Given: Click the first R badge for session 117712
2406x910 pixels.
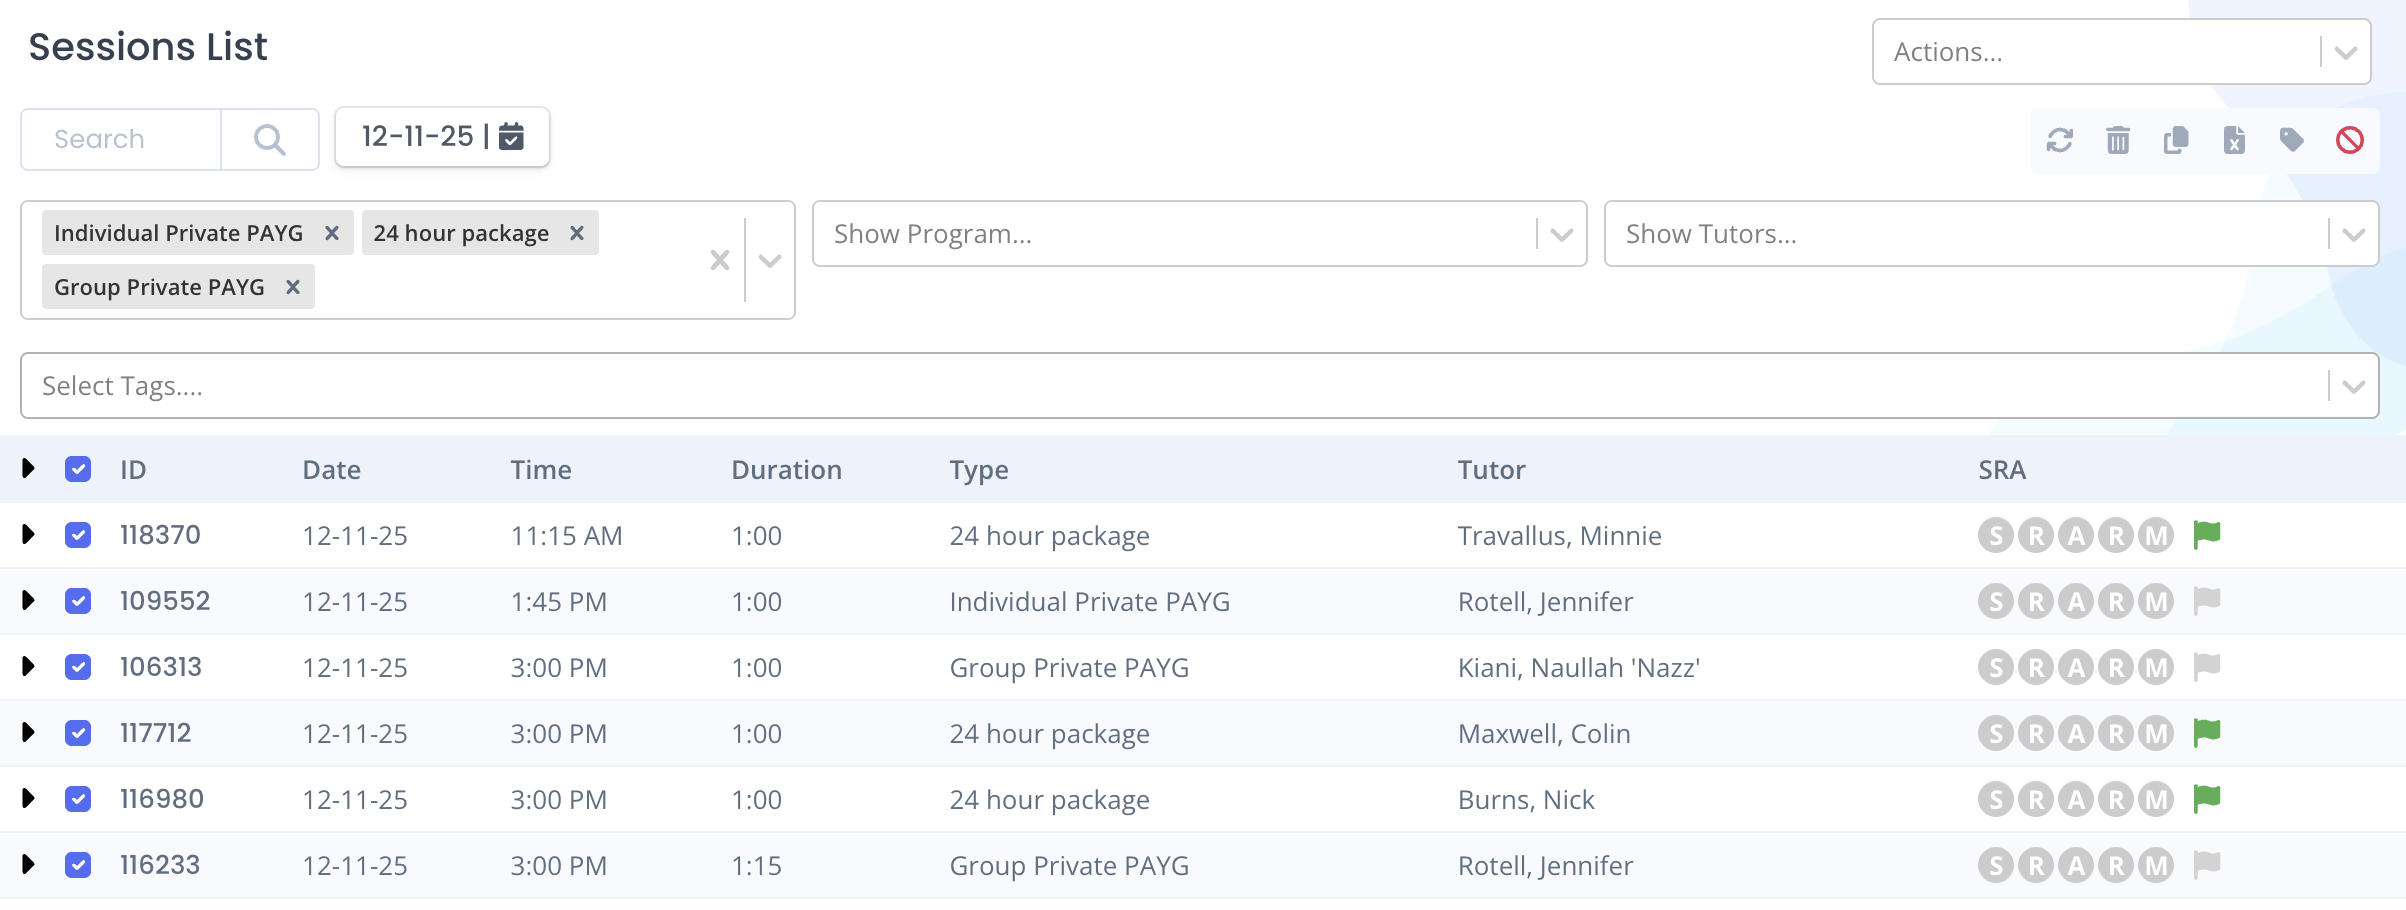Looking at the screenshot, I should pos(2036,734).
